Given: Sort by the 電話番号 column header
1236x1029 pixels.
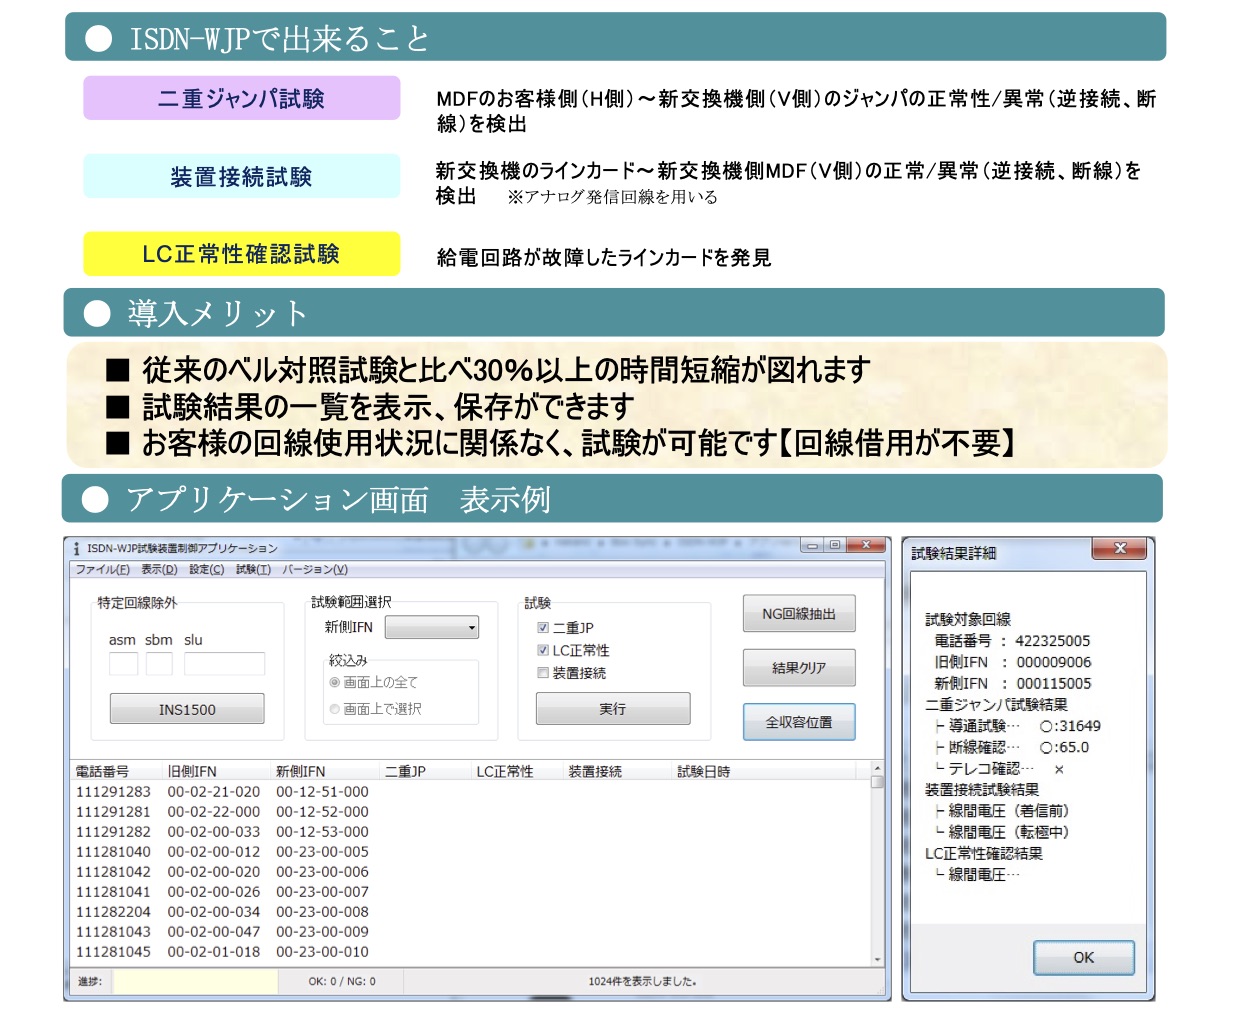Looking at the screenshot, I should point(116,771).
